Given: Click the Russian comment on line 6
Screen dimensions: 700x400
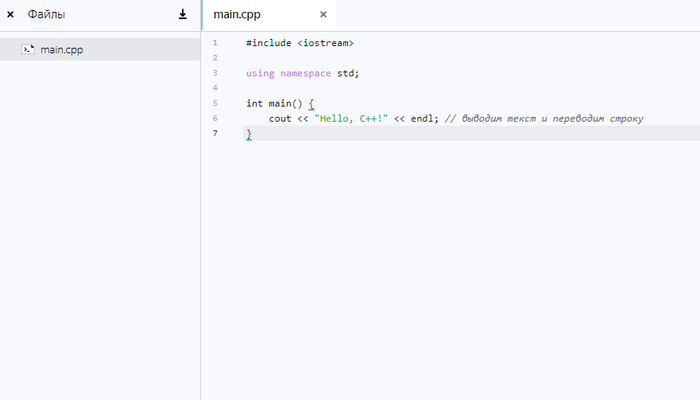Looking at the screenshot, I should (544, 118).
